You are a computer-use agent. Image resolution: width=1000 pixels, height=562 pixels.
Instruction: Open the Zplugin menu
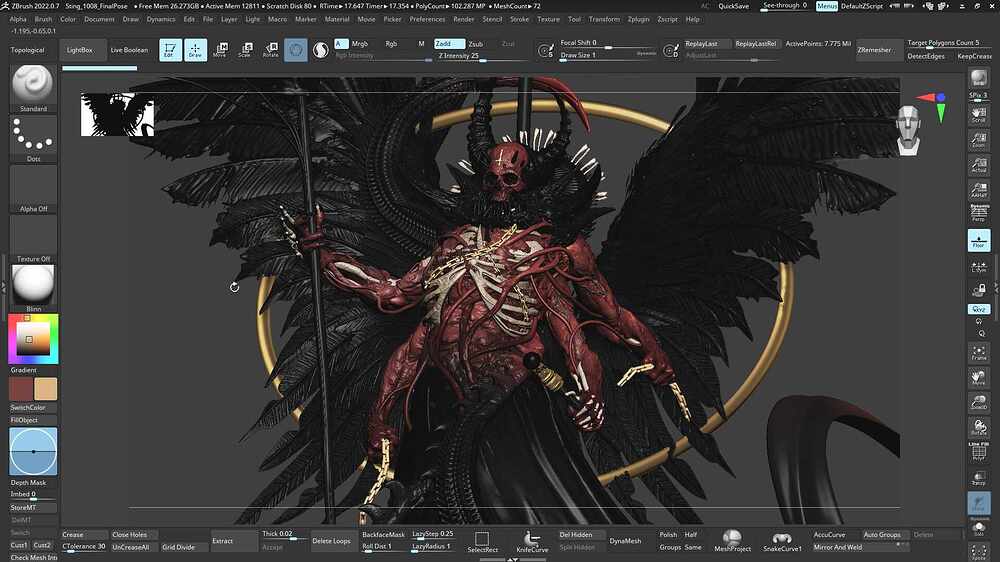click(x=638, y=19)
